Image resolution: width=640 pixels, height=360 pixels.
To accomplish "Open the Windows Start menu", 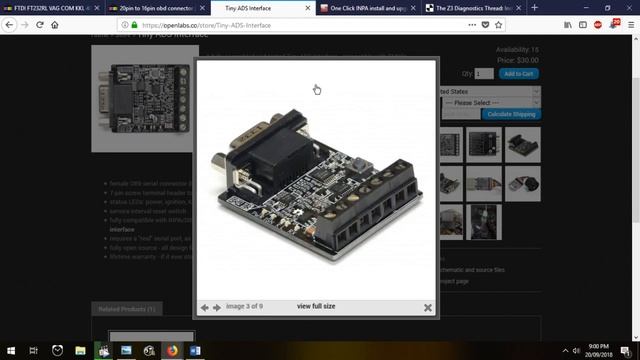I will [11, 351].
